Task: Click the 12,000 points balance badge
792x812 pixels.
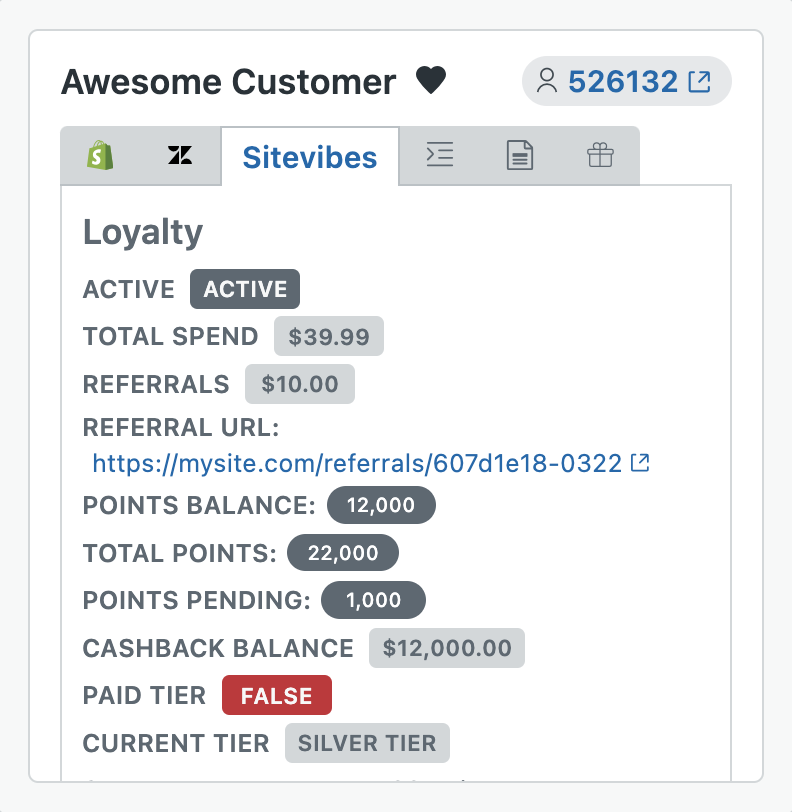Action: pyautogui.click(x=381, y=505)
